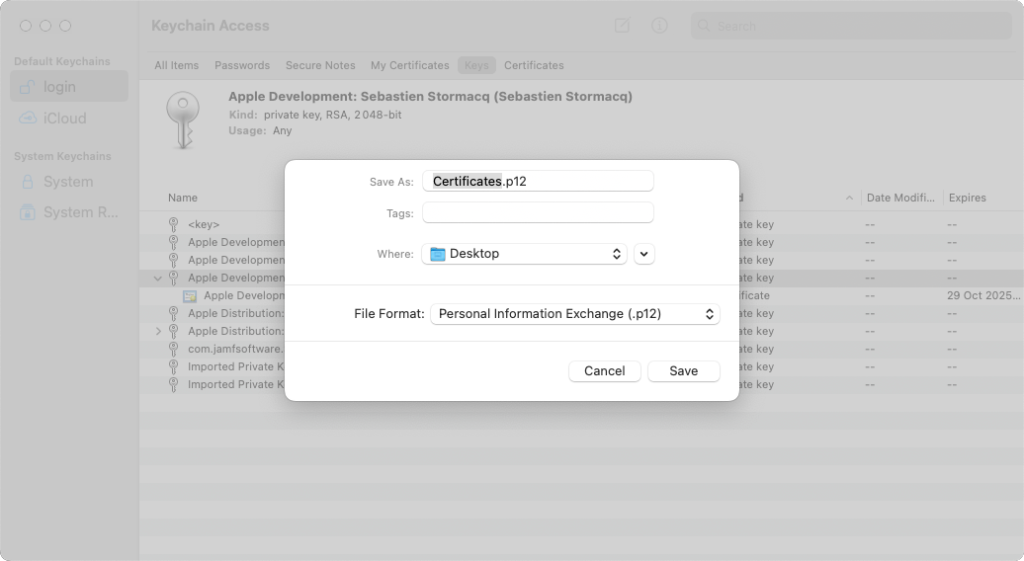Click the large key icon in header
The width and height of the screenshot is (1024, 561).
click(183, 120)
